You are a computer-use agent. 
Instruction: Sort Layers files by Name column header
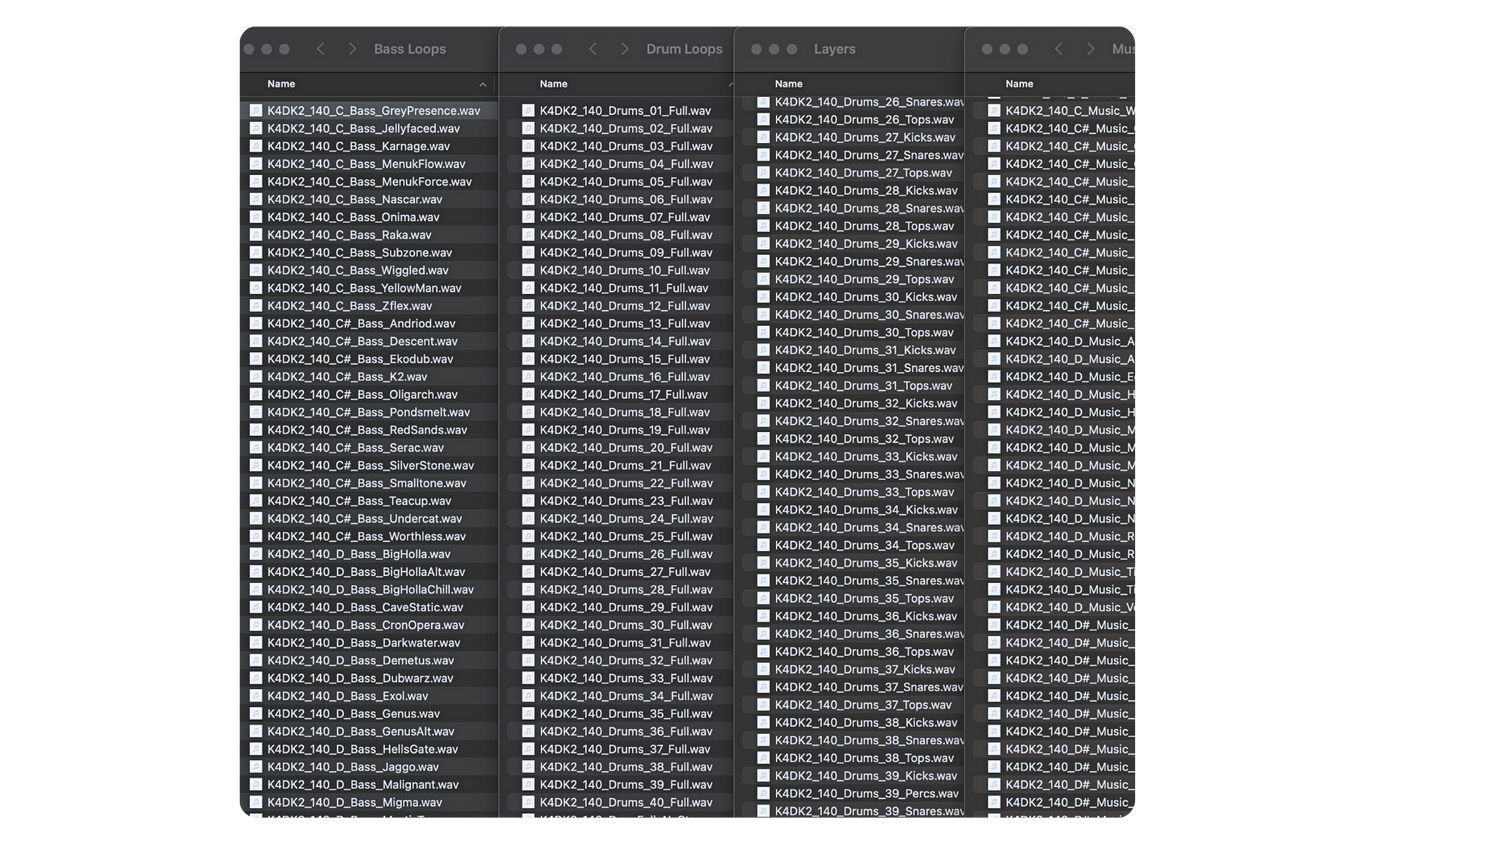point(789,84)
